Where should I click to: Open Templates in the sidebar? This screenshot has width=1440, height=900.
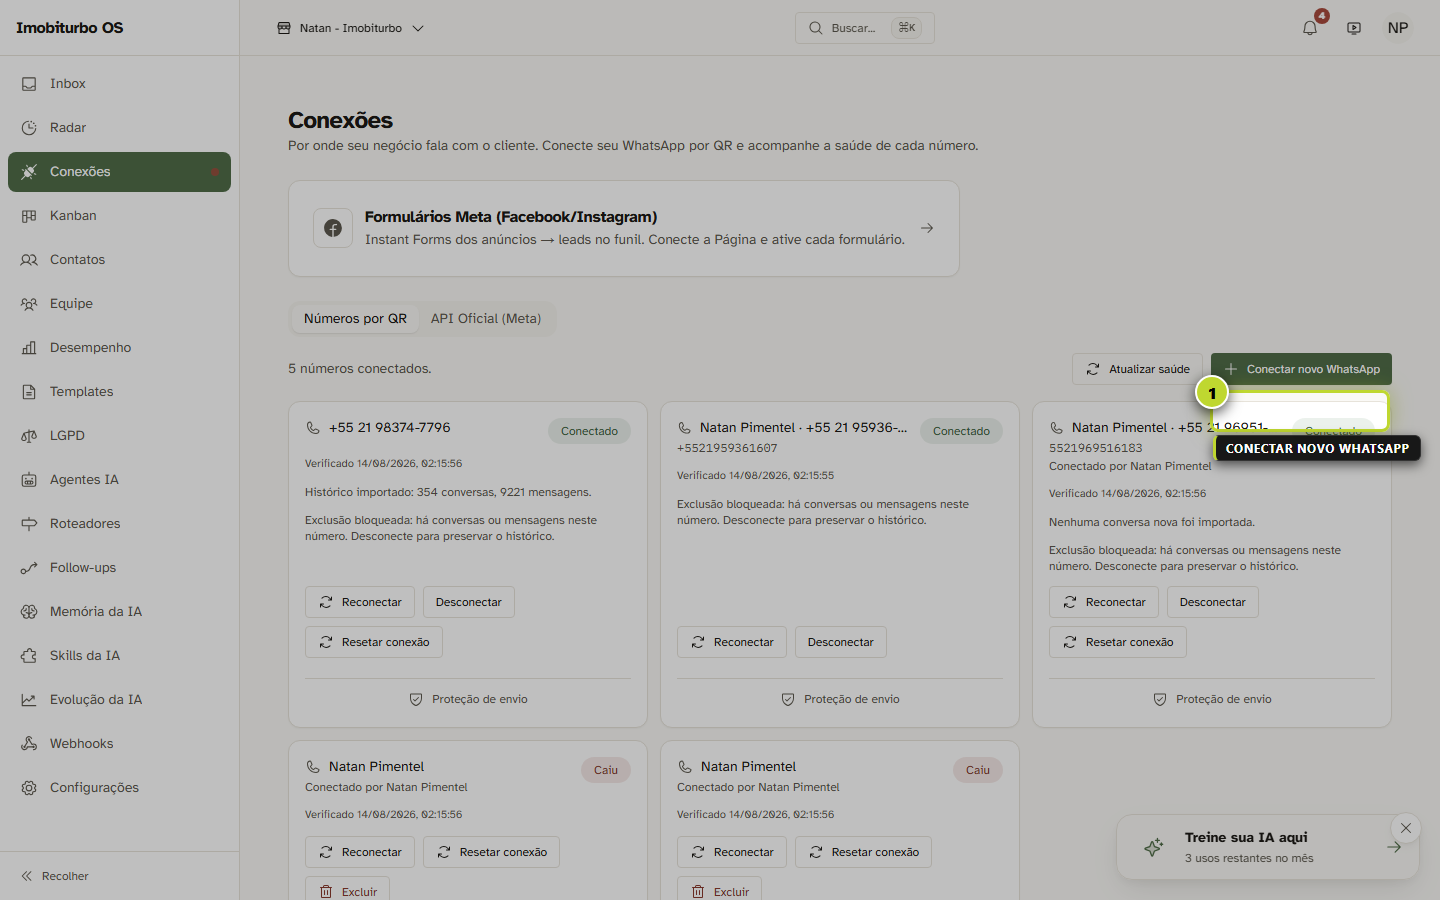click(119, 392)
